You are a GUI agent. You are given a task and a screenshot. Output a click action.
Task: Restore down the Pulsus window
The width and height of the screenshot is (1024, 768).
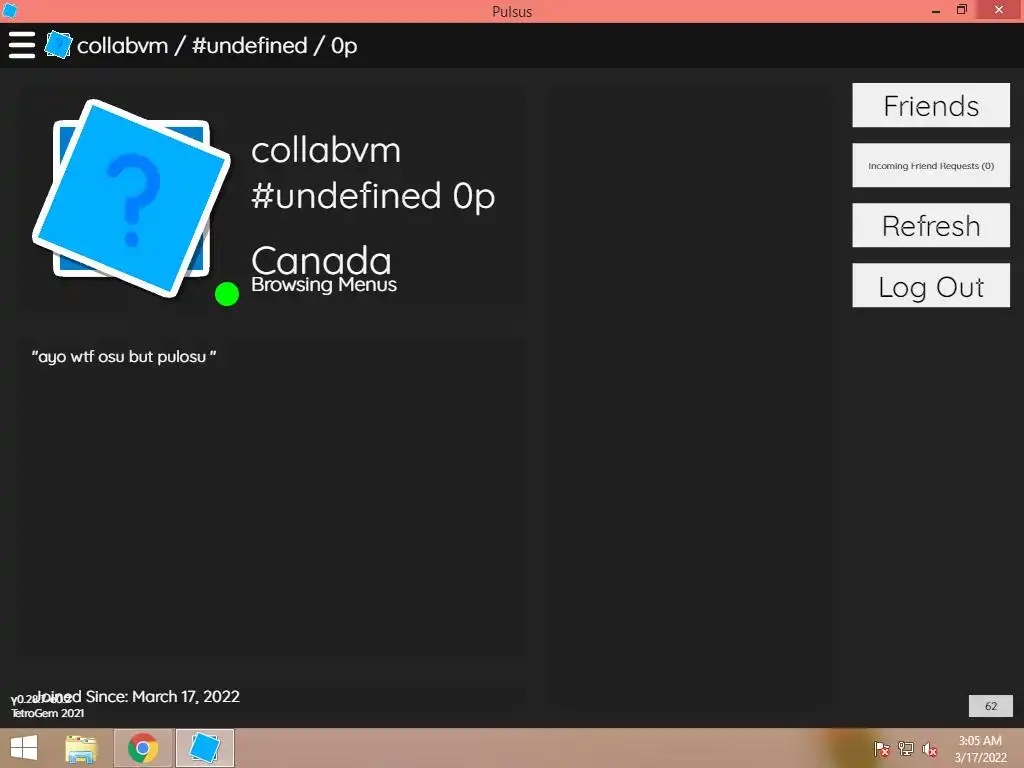[961, 10]
